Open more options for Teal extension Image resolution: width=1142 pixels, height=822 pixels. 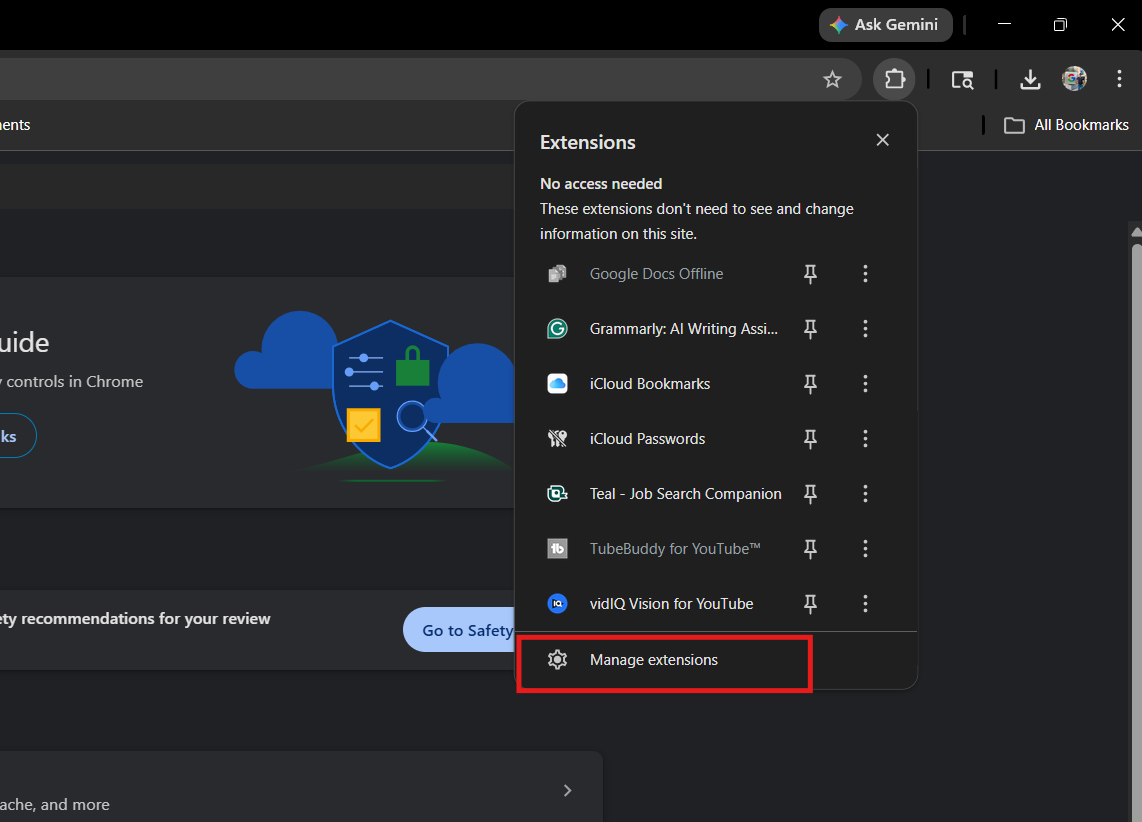[865, 494]
